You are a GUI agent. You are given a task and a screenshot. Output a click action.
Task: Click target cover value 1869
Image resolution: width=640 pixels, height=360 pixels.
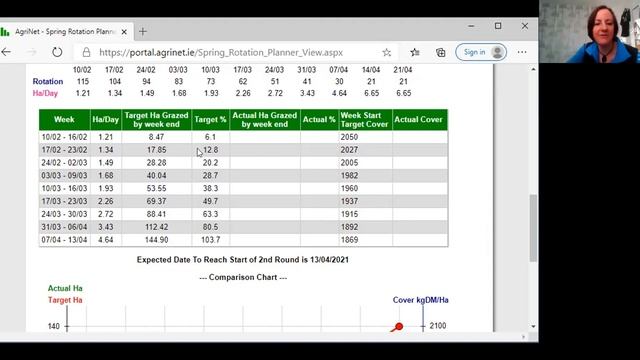[x=349, y=240]
